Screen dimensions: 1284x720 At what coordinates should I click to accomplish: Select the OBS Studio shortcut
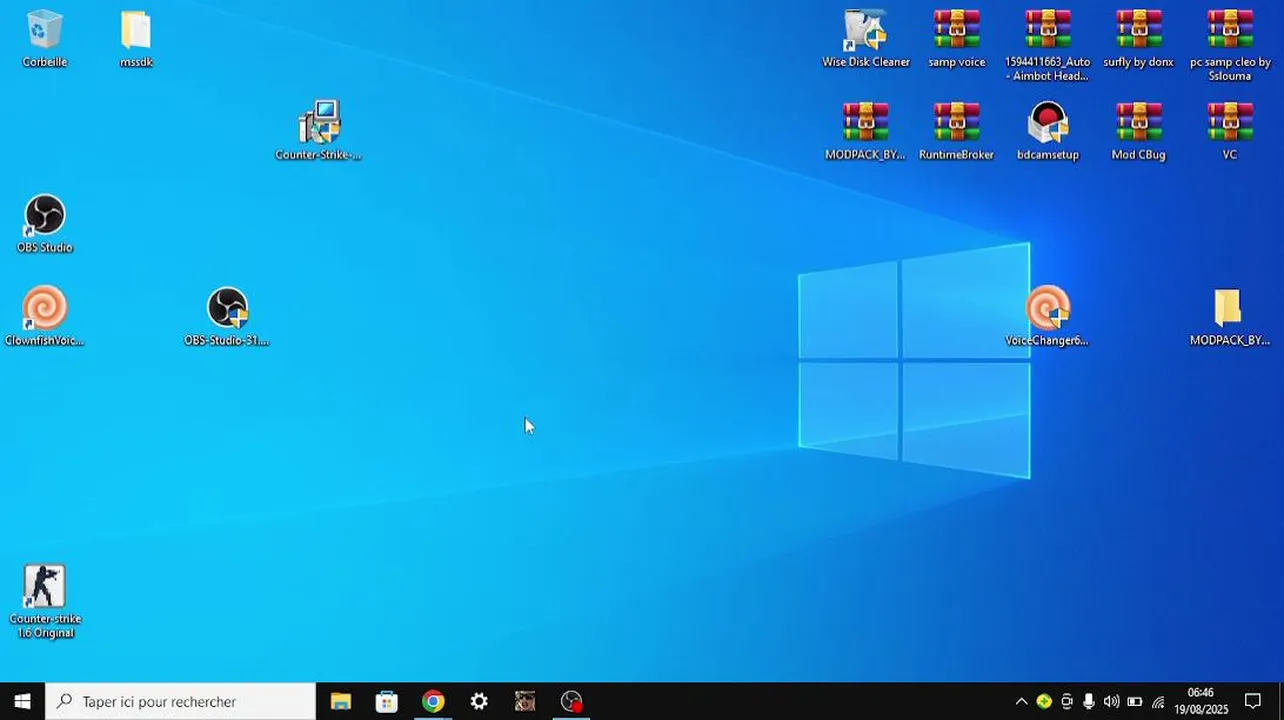[44, 223]
